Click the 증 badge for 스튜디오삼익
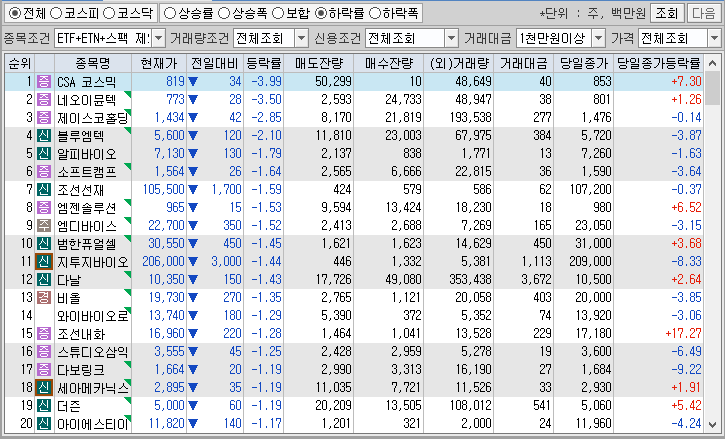This screenshot has width=725, height=439. click(x=44, y=352)
